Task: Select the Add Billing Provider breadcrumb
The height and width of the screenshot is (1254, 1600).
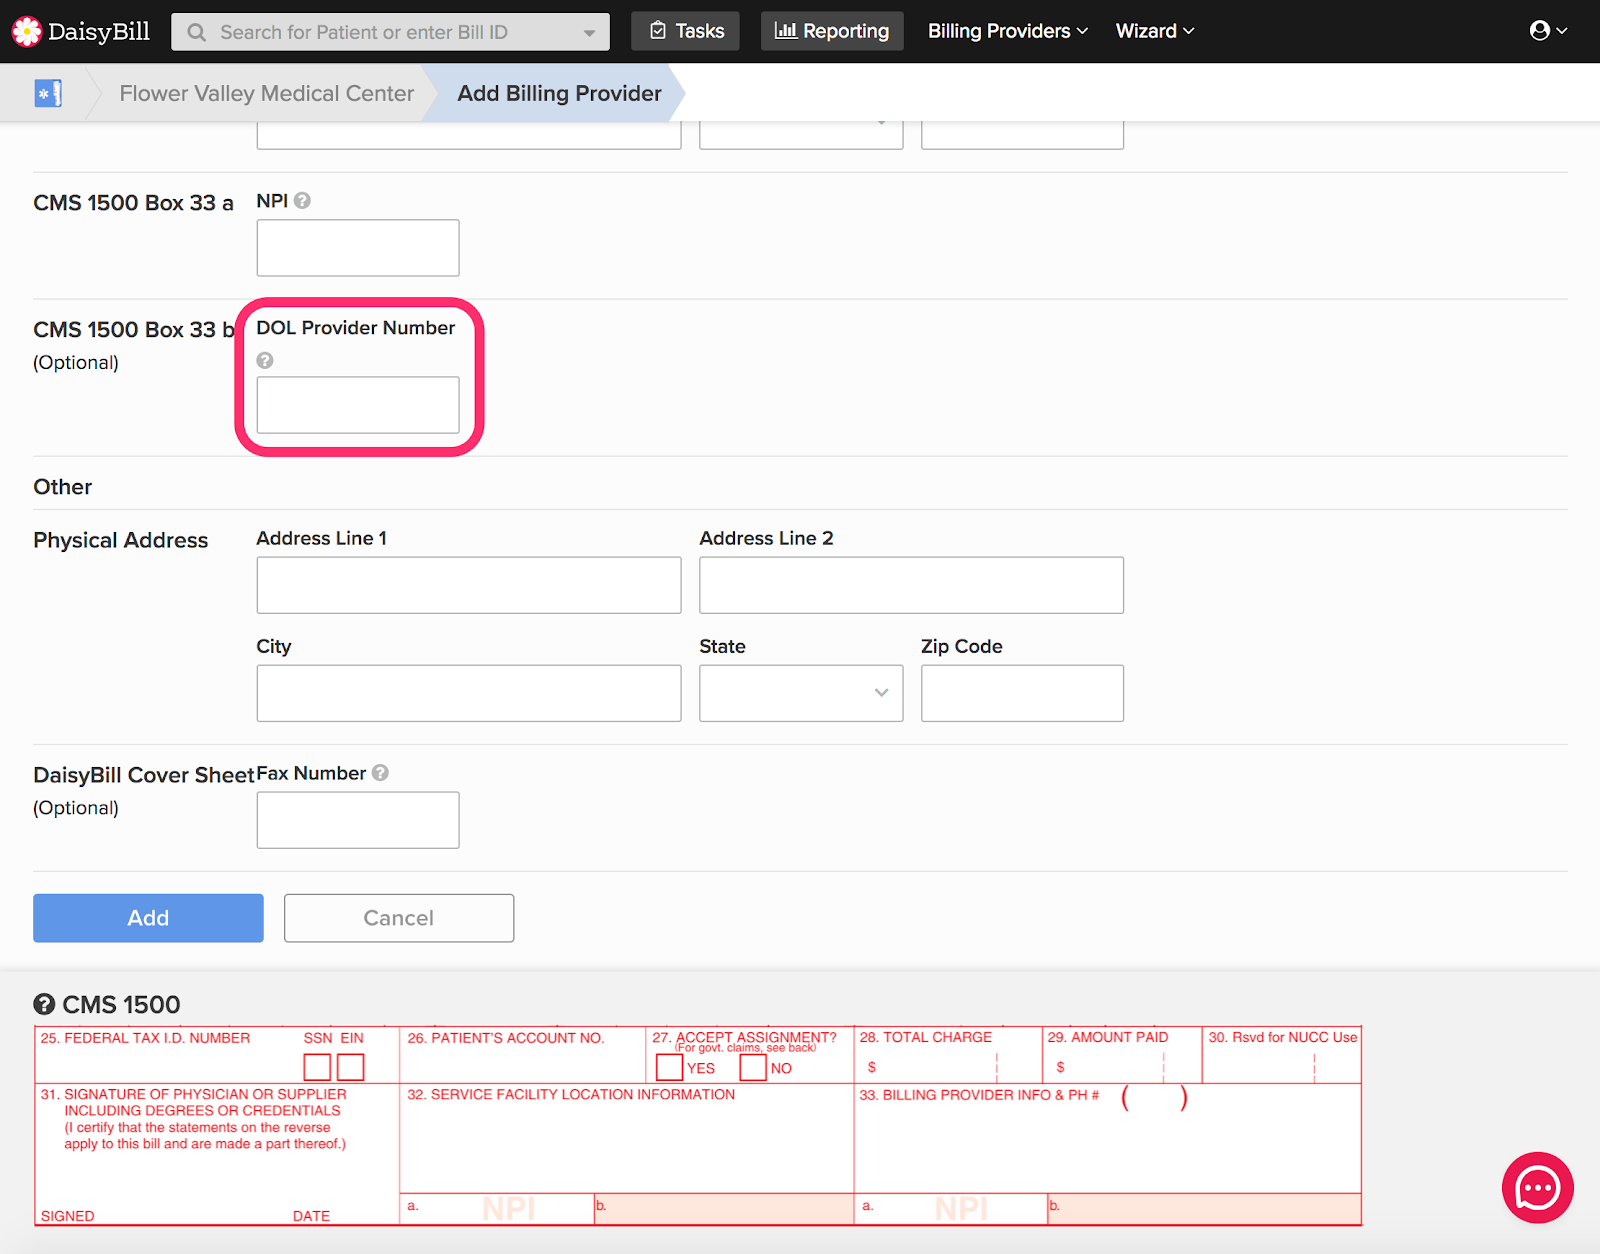Action: [560, 93]
